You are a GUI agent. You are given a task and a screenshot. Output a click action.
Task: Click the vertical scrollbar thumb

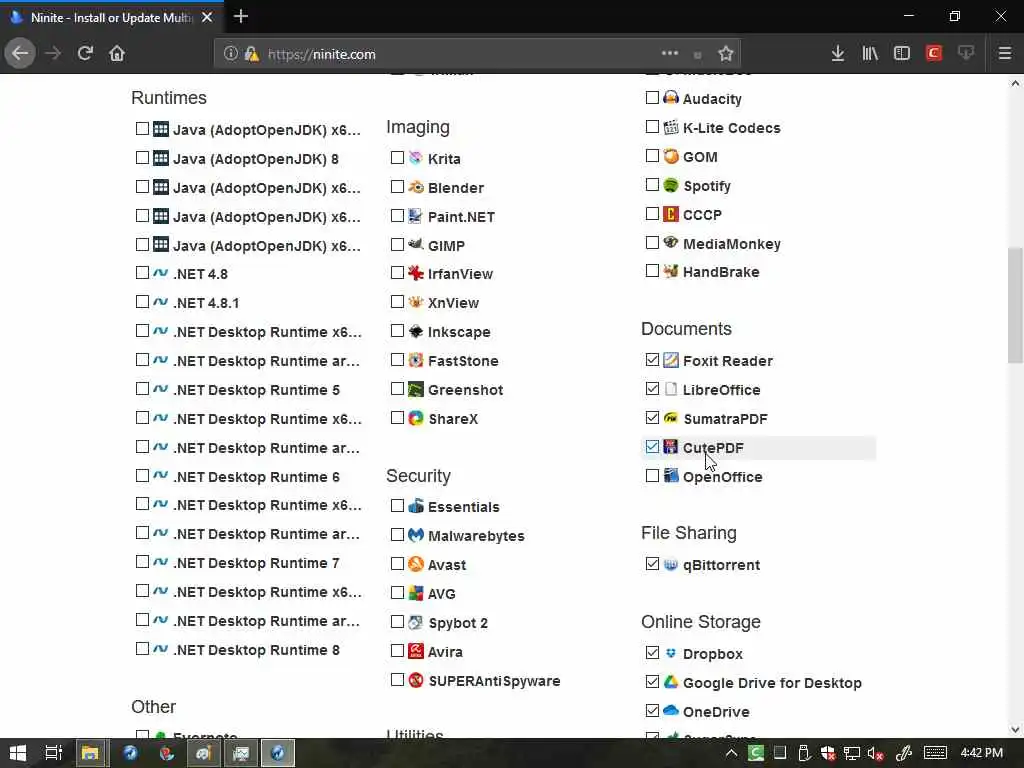1015,304
